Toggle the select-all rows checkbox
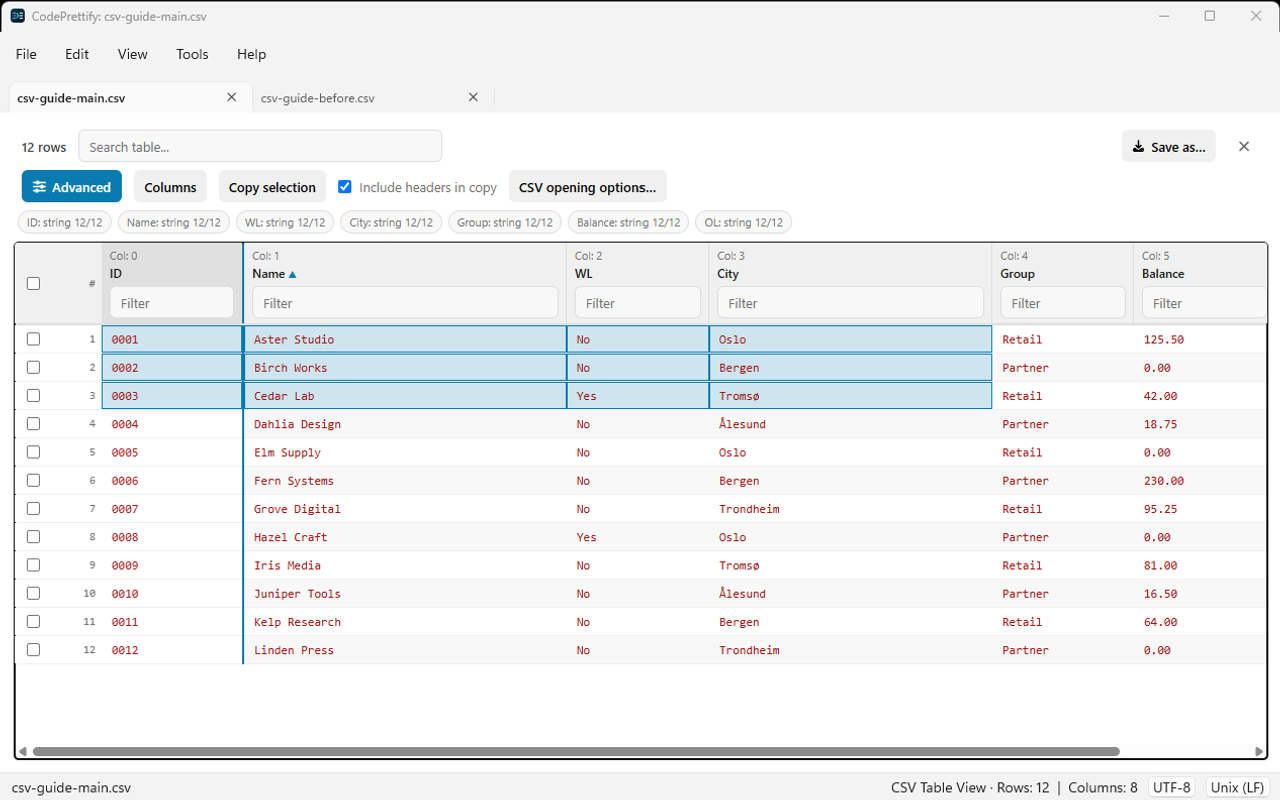 [x=33, y=283]
